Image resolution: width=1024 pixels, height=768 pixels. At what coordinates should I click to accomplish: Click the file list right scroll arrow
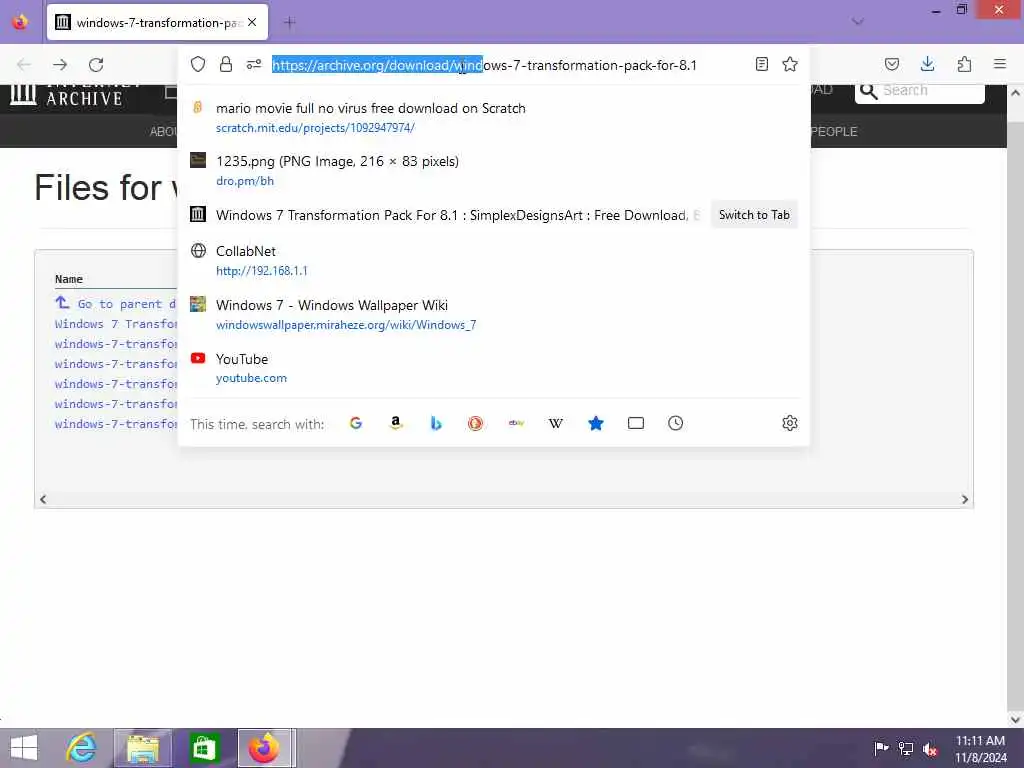tap(965, 500)
